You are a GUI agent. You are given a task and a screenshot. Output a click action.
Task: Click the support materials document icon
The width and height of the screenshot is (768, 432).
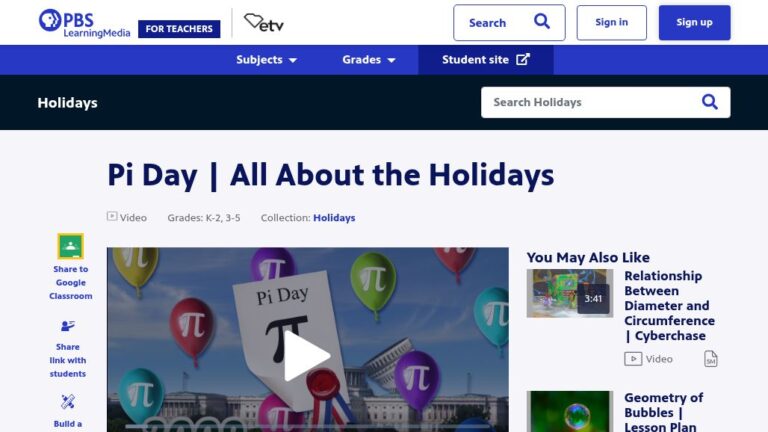click(711, 359)
